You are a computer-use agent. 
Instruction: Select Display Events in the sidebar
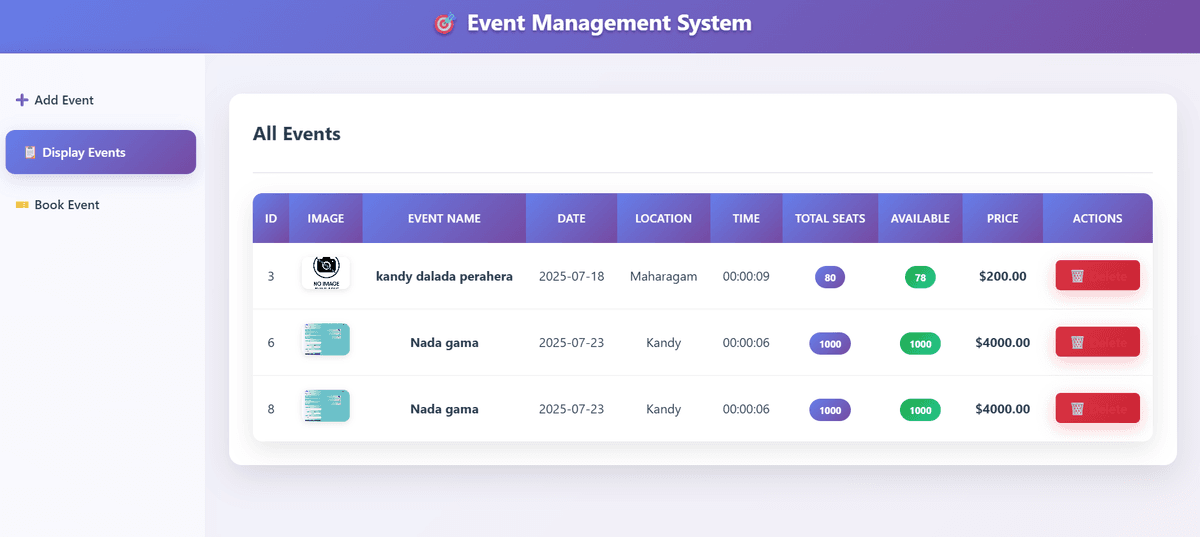[x=101, y=152]
